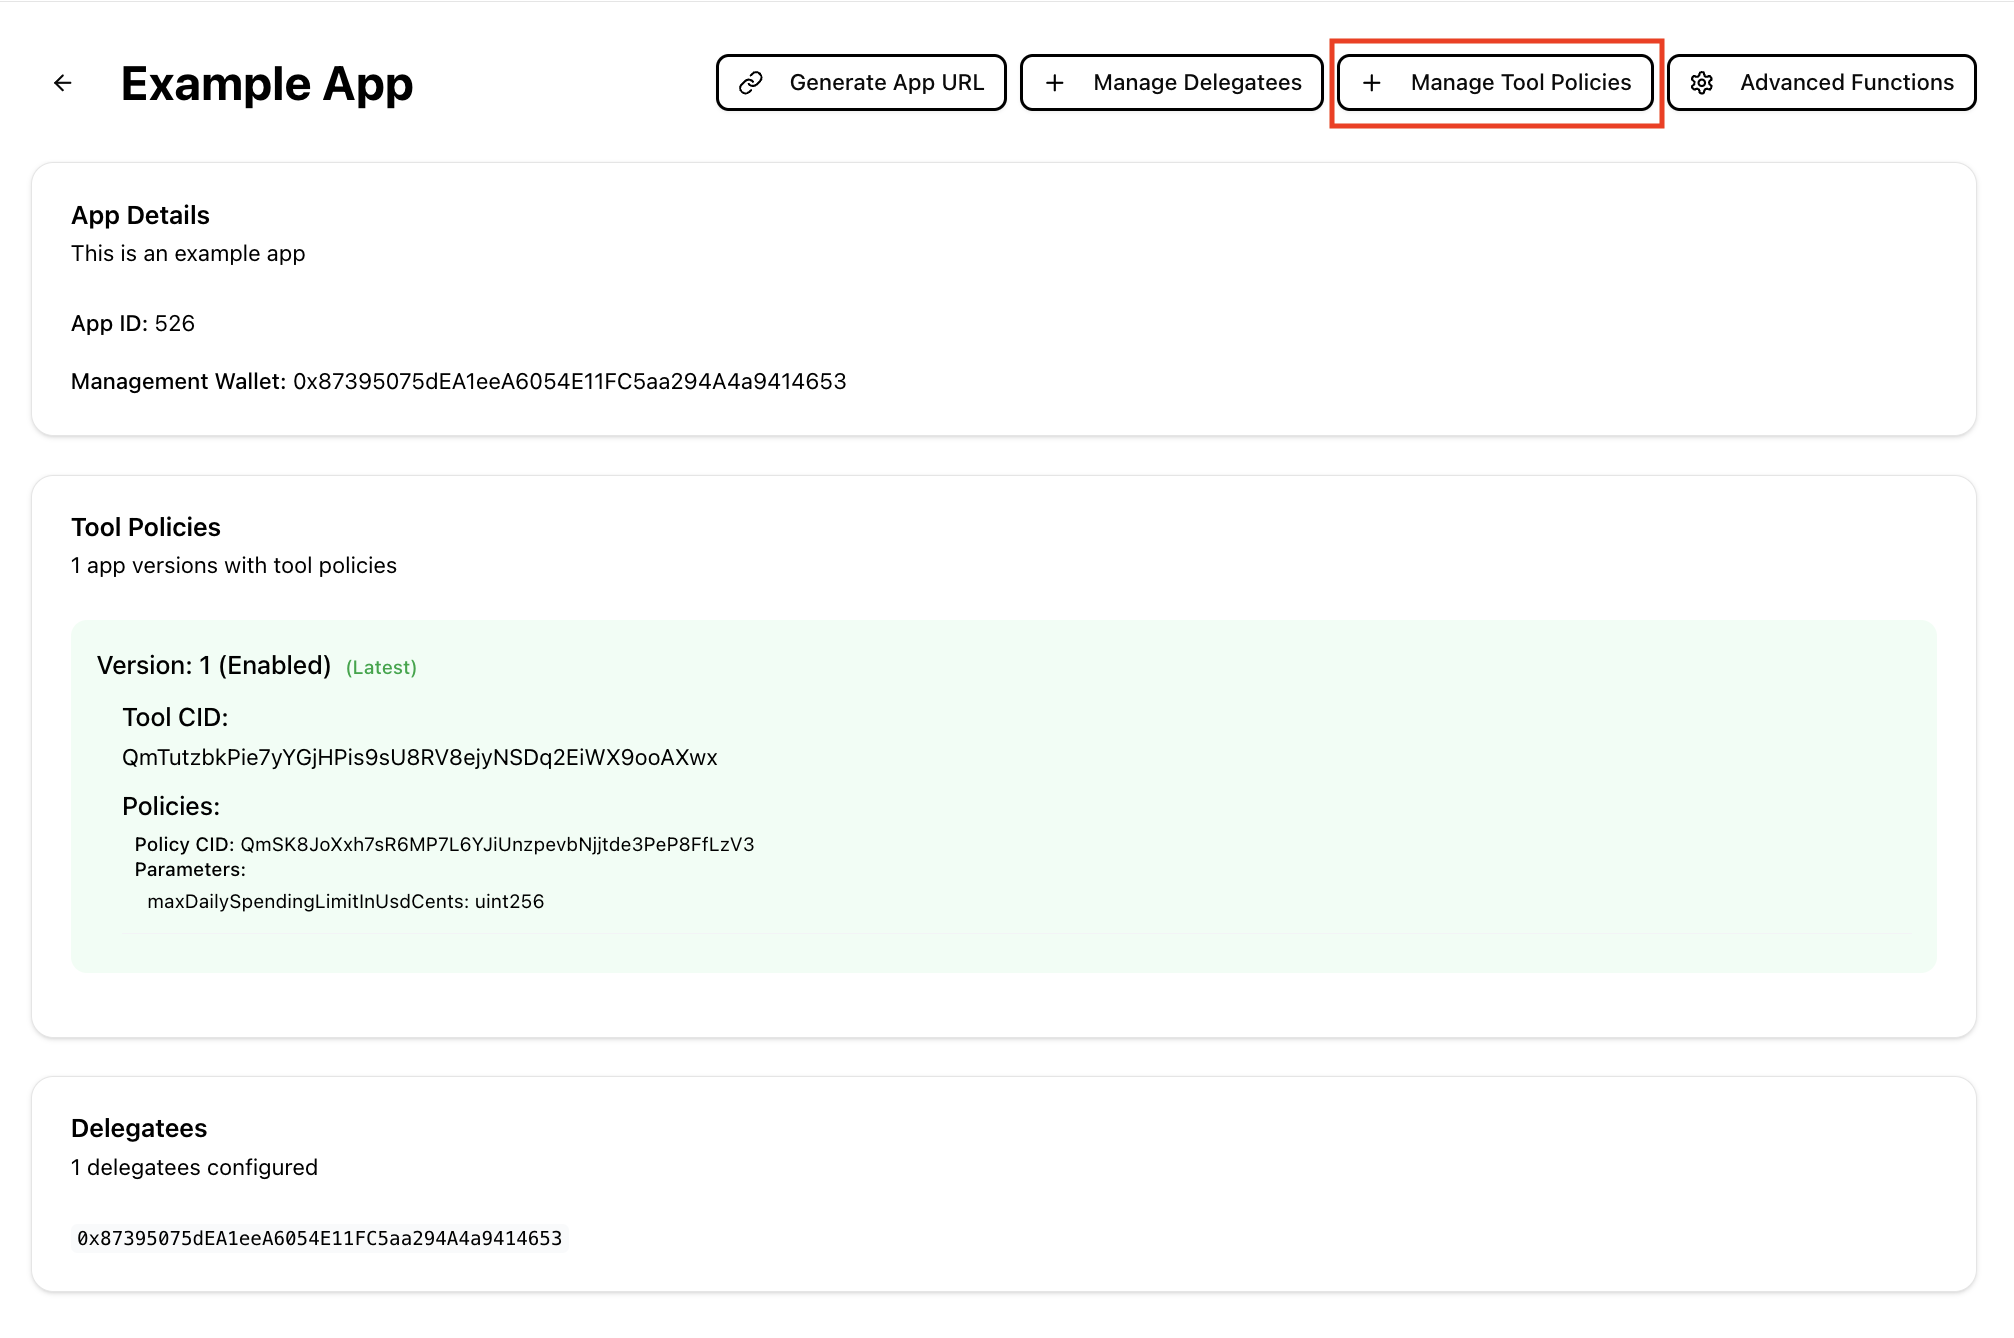Viewport: 2014px width, 1338px height.
Task: Click the maxDailySpendingLimitInUsdCents parameter line
Action: point(346,902)
